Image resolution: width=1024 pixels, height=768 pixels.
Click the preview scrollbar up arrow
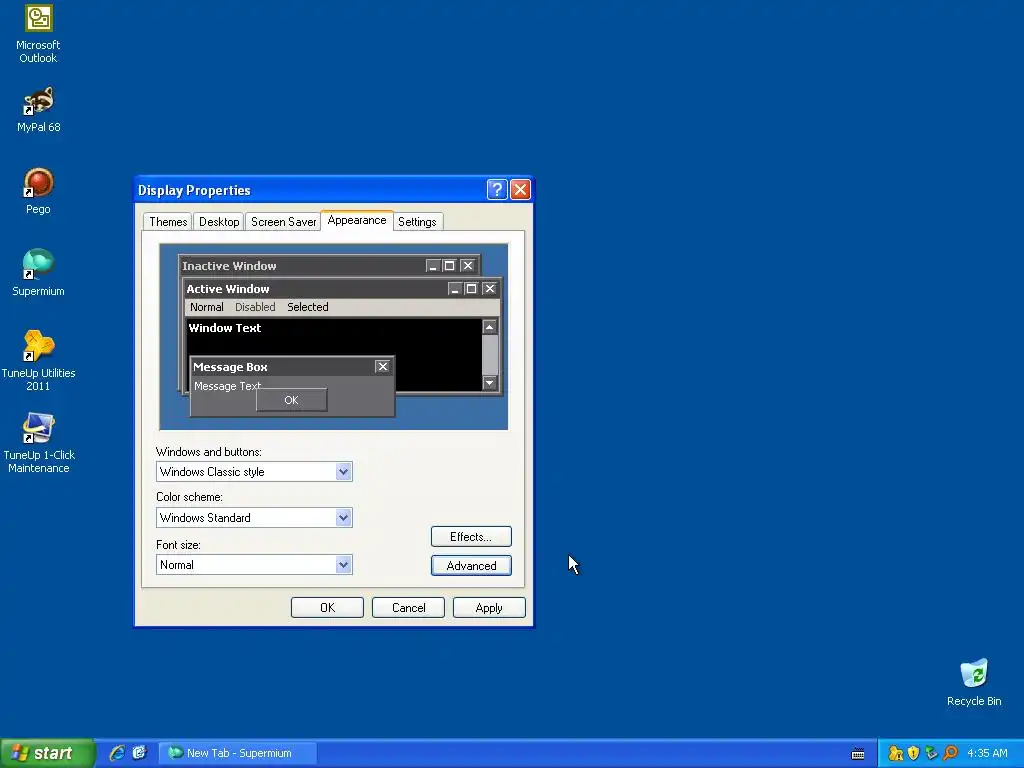coord(490,327)
